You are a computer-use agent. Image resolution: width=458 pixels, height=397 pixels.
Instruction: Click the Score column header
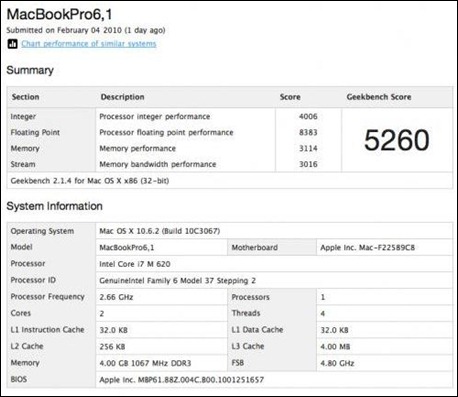290,97
